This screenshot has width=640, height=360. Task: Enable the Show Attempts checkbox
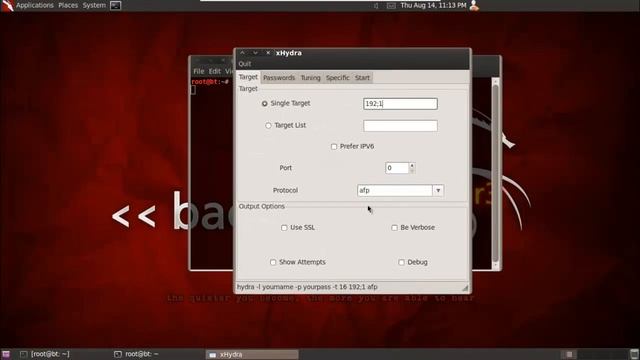coord(273,262)
